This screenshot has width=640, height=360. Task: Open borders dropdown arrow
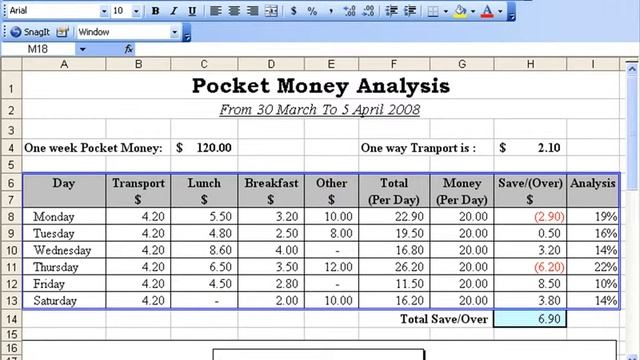445,11
